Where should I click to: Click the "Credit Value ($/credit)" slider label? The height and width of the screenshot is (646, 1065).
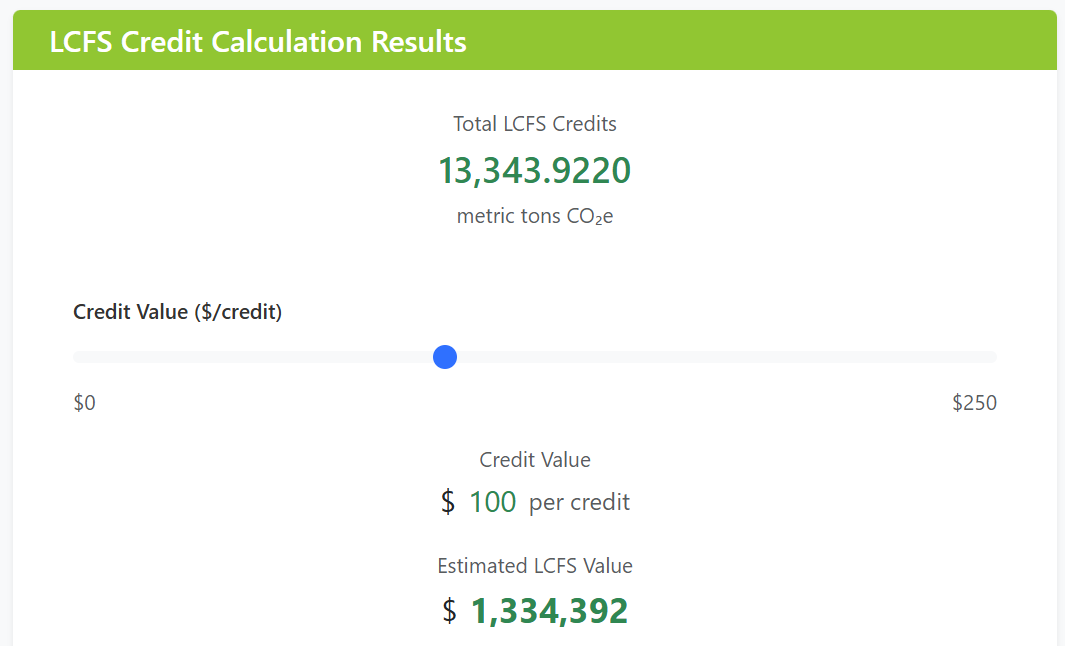click(x=178, y=312)
